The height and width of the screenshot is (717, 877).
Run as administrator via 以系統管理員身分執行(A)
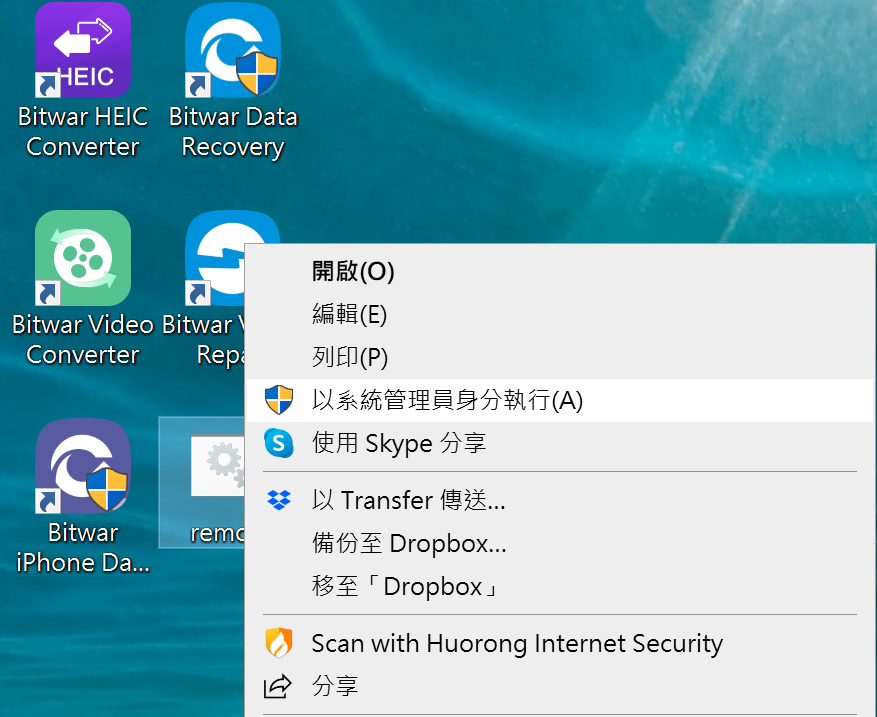[559, 400]
